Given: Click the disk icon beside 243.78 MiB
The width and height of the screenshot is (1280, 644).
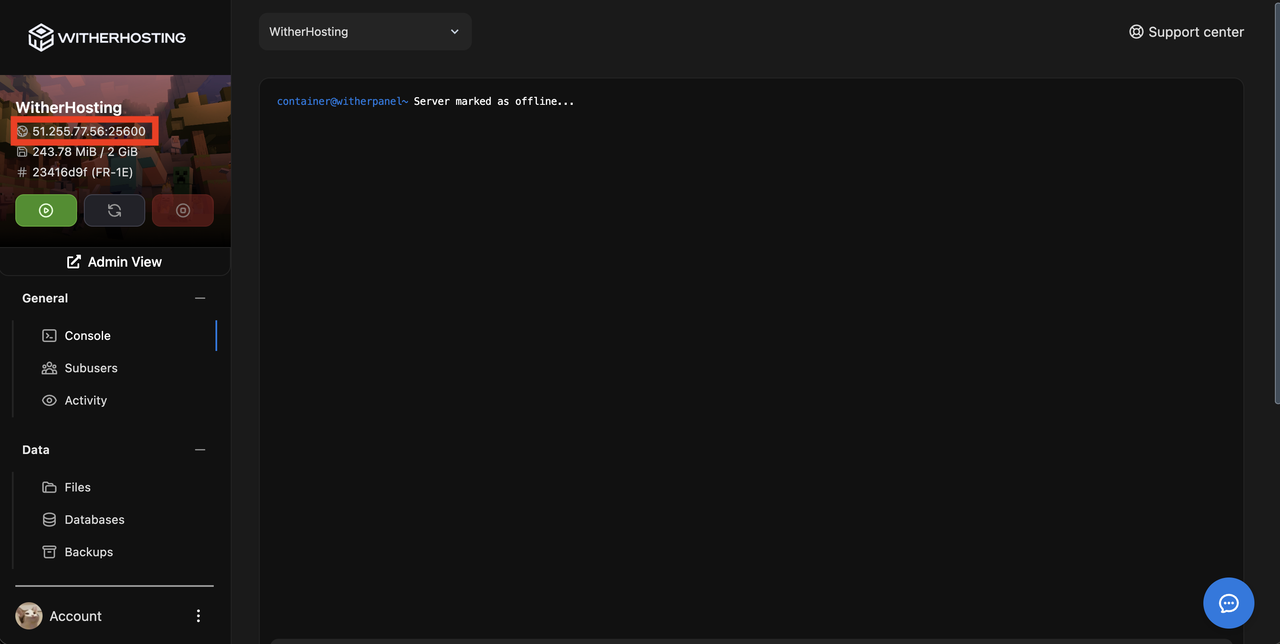Looking at the screenshot, I should 23,152.
